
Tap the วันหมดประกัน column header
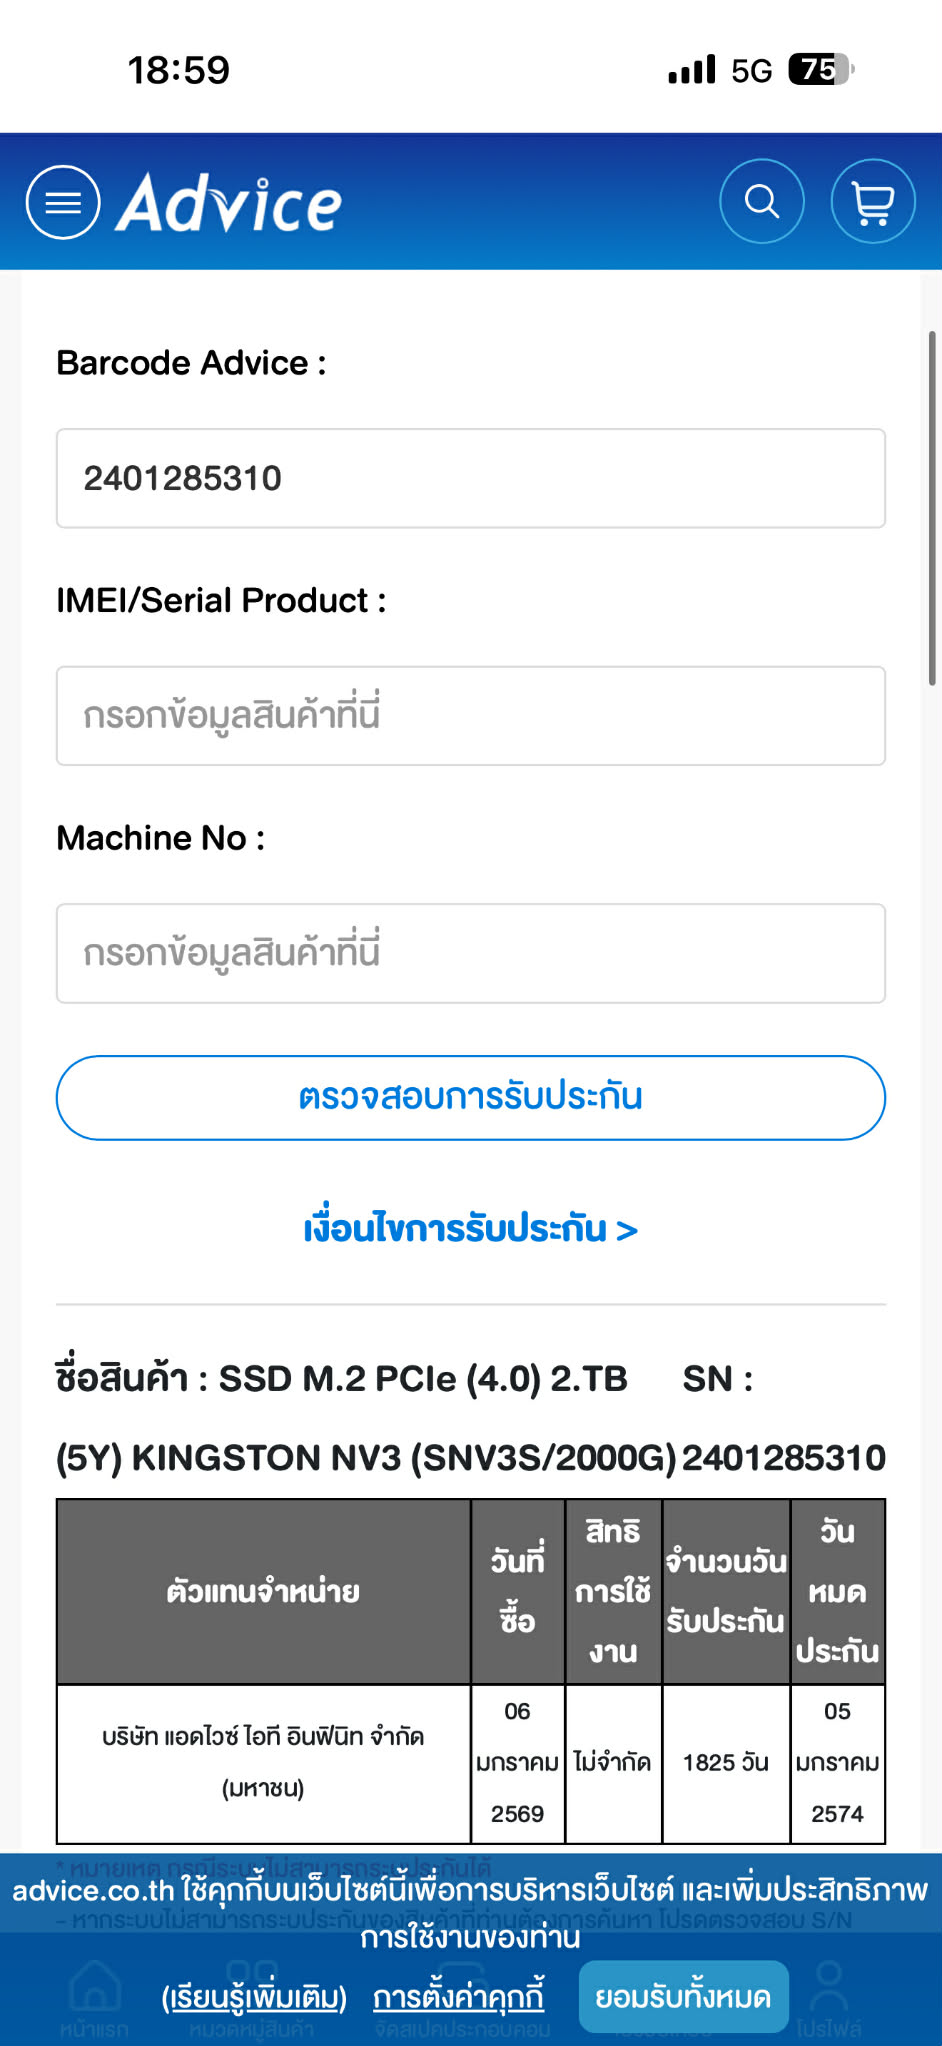pos(838,1591)
